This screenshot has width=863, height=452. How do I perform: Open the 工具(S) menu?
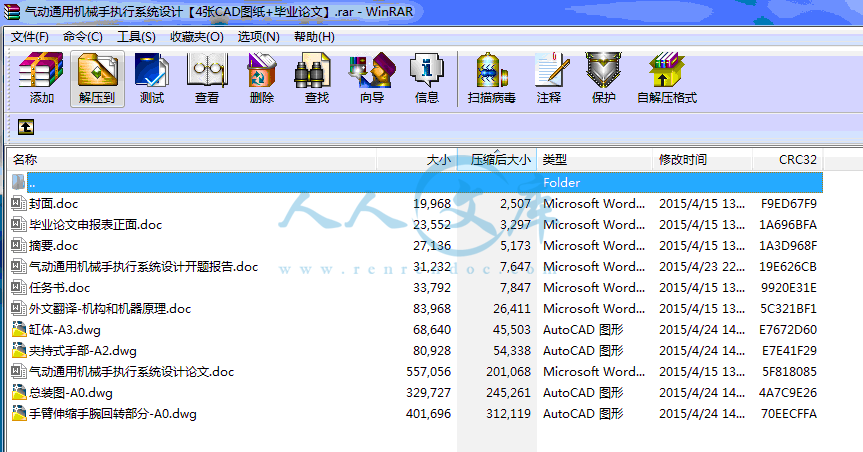click(136, 37)
